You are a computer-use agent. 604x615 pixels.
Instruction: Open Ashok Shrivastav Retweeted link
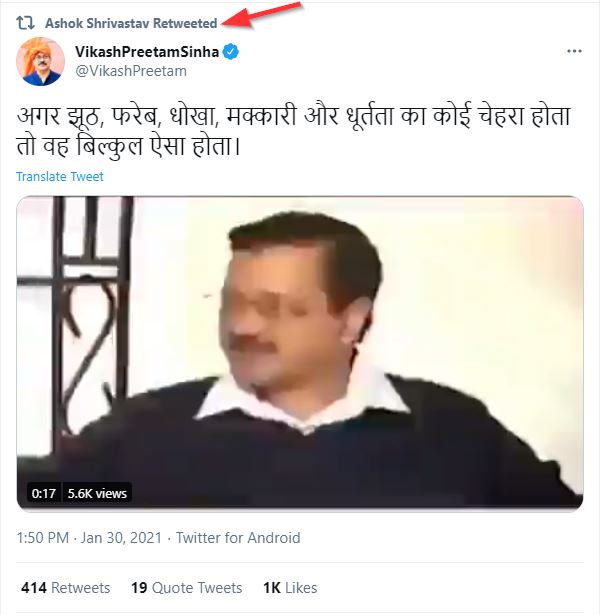tap(131, 23)
